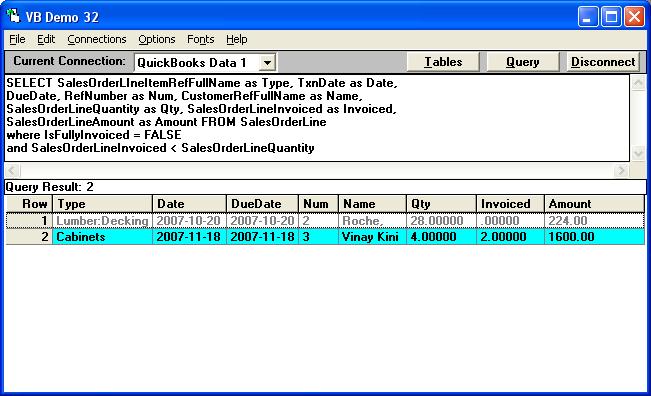This screenshot has height=396, width=651.
Task: Click the Date column header
Action: [x=189, y=204]
